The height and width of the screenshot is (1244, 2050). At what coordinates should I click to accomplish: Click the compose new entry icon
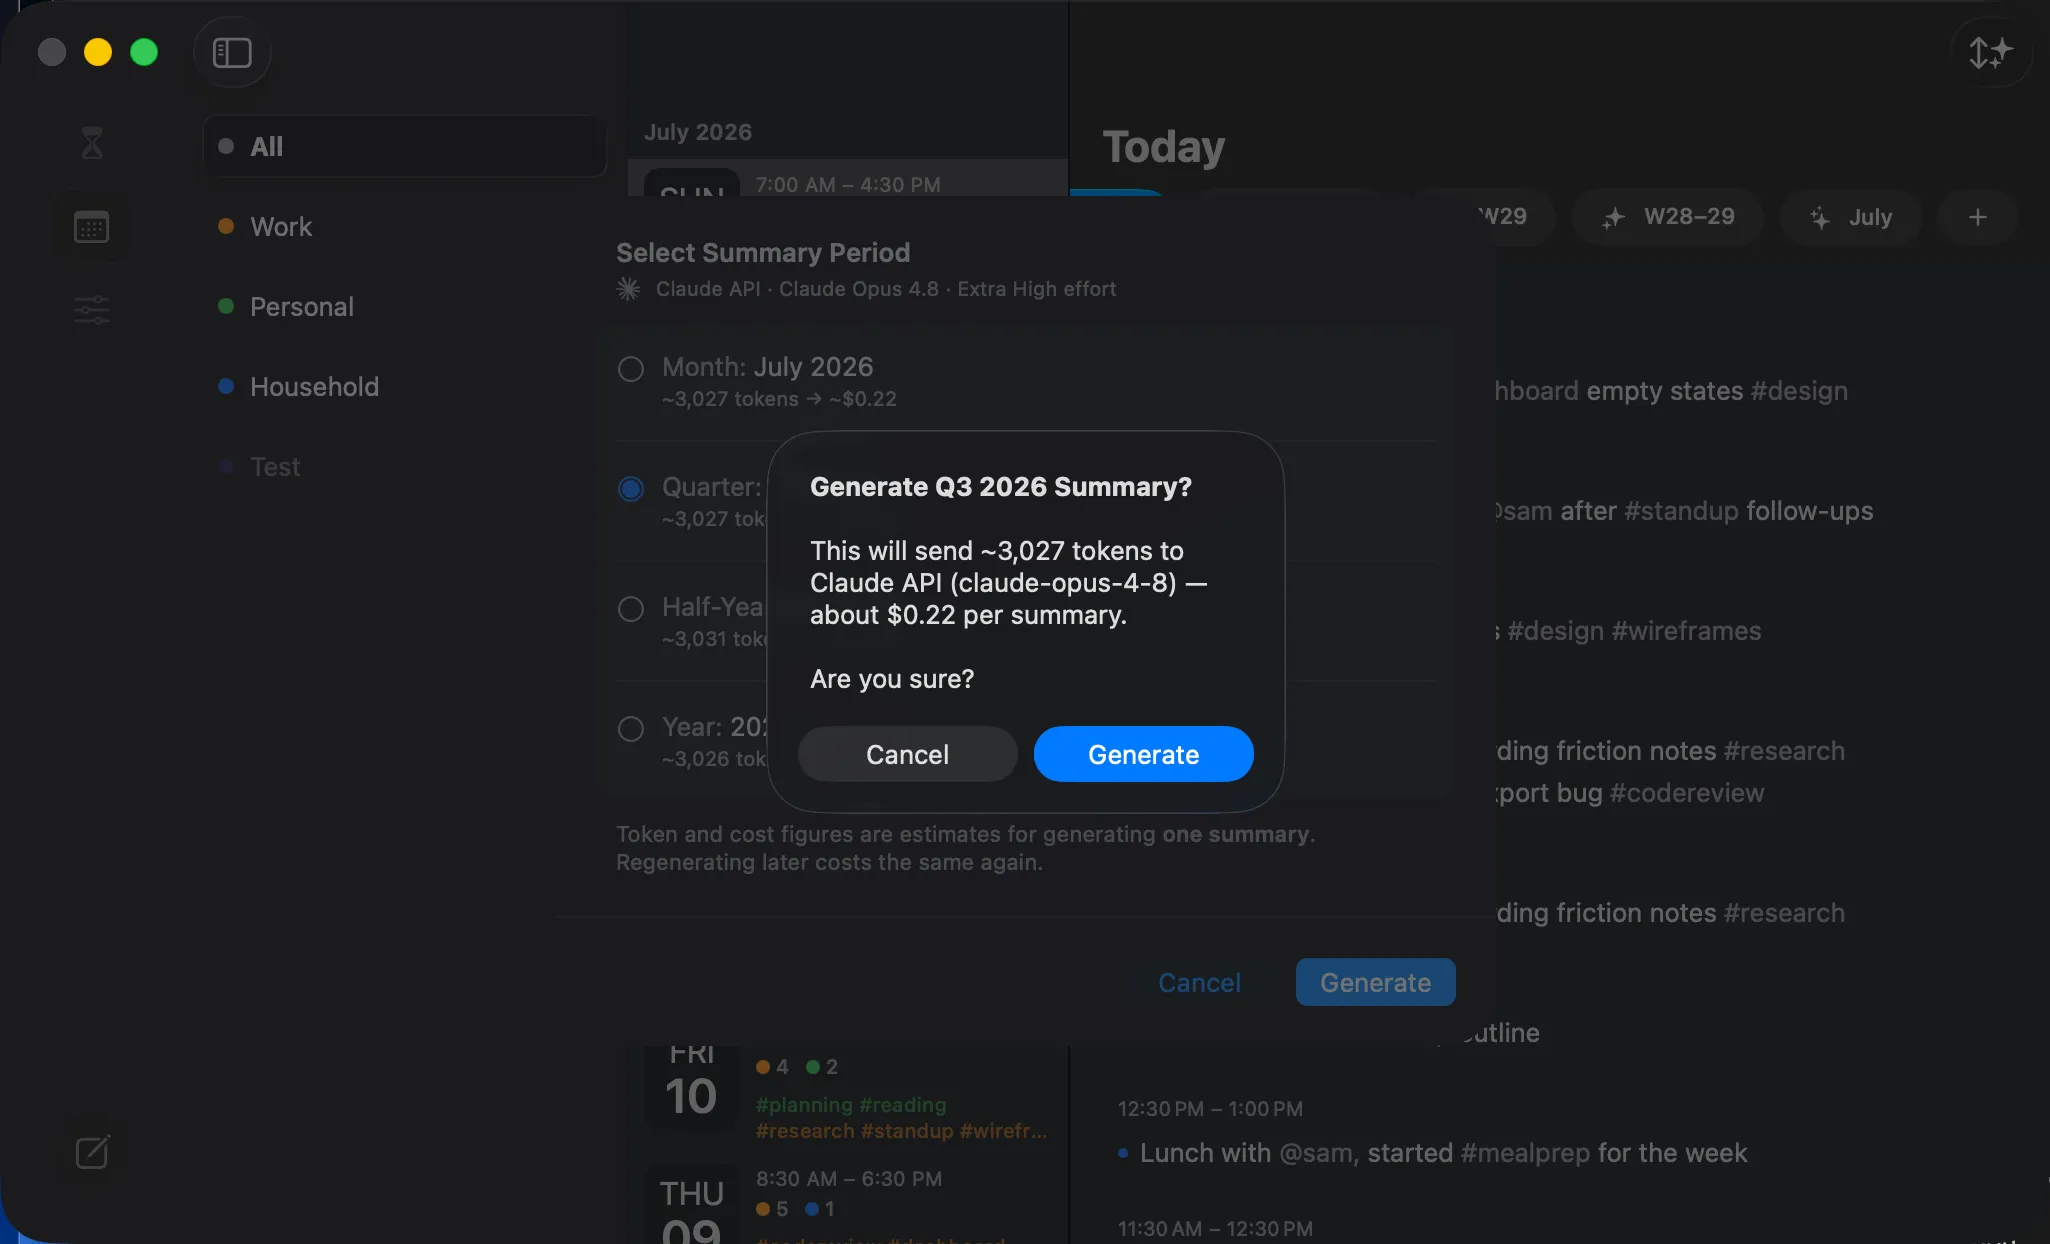(x=92, y=1152)
